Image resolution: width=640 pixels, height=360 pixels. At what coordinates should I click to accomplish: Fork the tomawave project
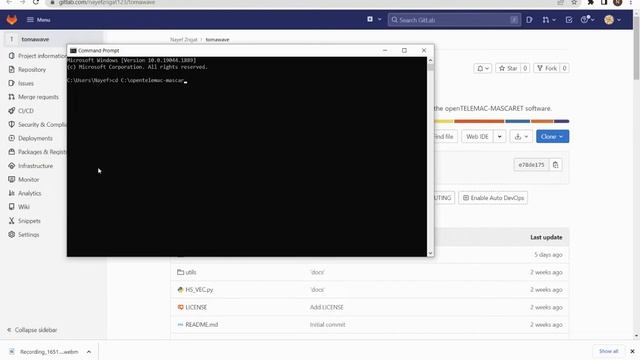(x=547, y=68)
